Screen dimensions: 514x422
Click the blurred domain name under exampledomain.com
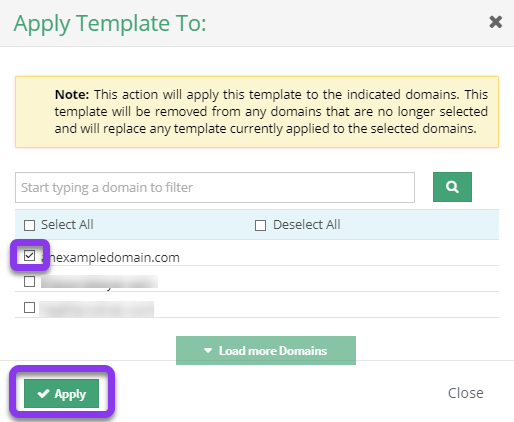(x=99, y=282)
